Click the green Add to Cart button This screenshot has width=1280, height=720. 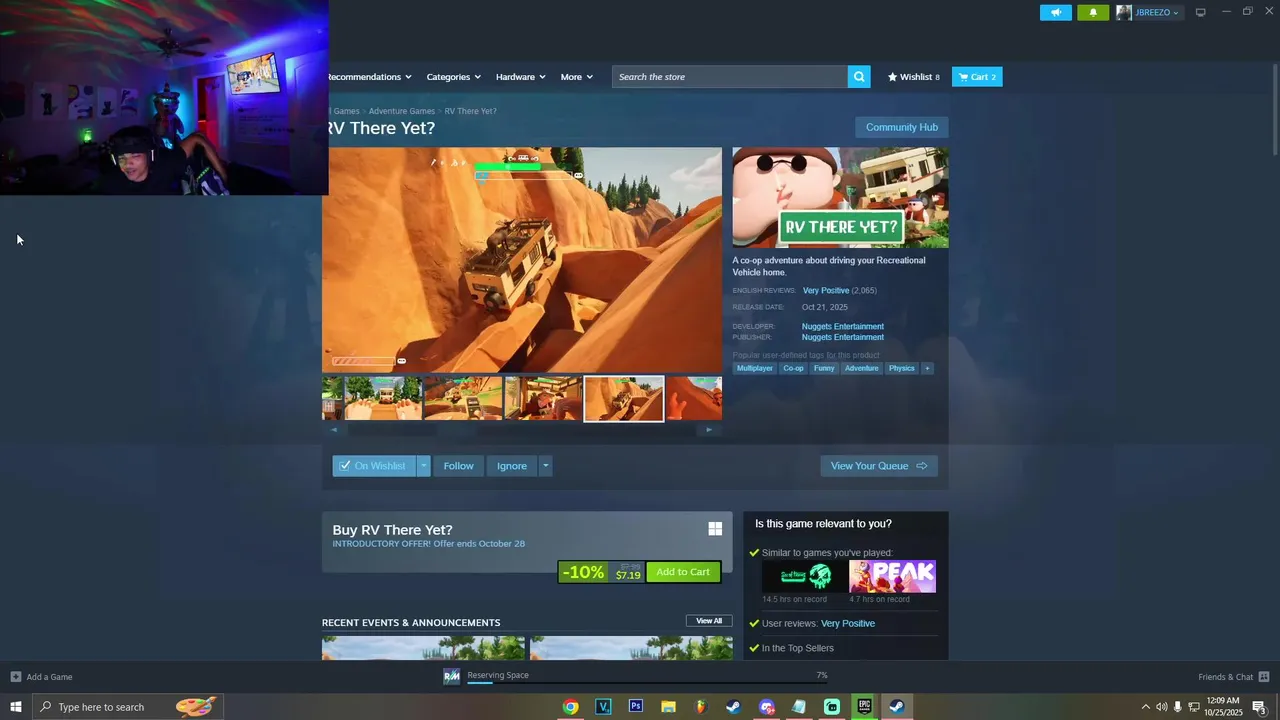click(683, 572)
